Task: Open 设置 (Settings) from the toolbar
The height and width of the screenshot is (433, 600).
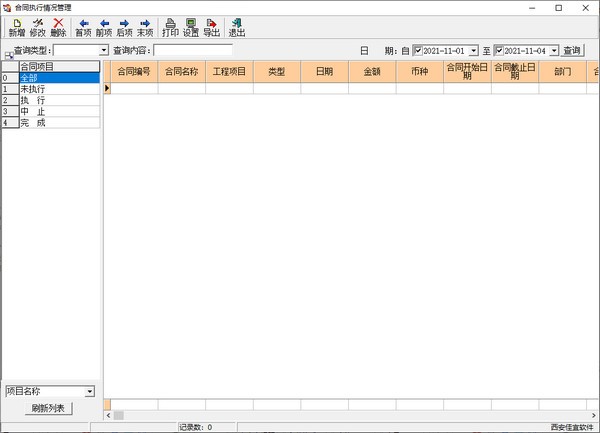Action: coord(191,27)
